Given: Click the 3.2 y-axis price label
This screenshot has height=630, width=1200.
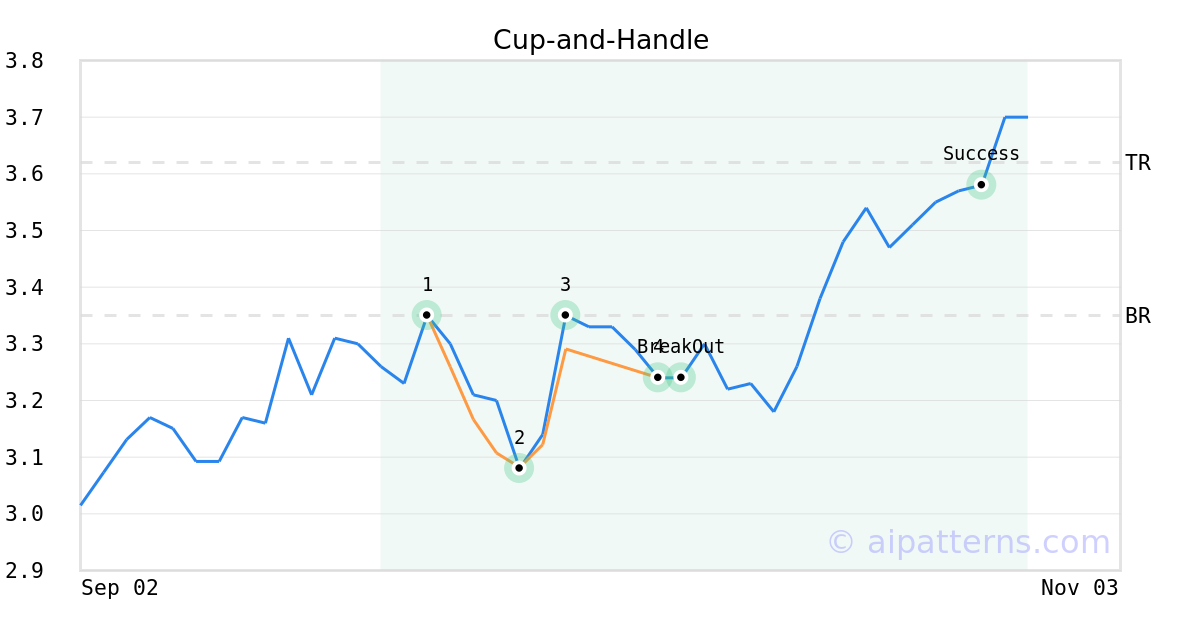Looking at the screenshot, I should pyautogui.click(x=24, y=401).
